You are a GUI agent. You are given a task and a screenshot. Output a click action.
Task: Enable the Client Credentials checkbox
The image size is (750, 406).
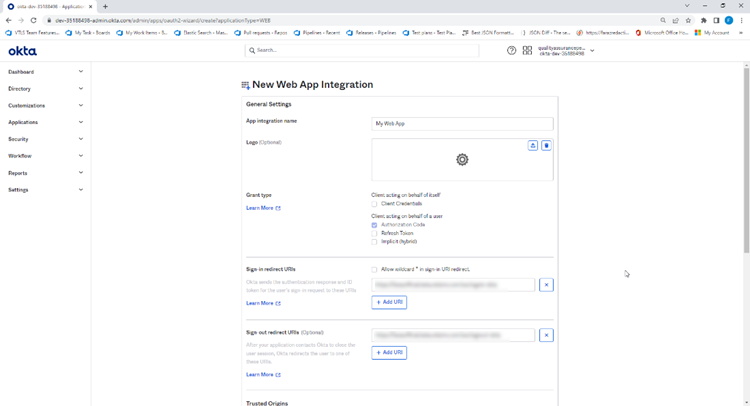click(374, 204)
